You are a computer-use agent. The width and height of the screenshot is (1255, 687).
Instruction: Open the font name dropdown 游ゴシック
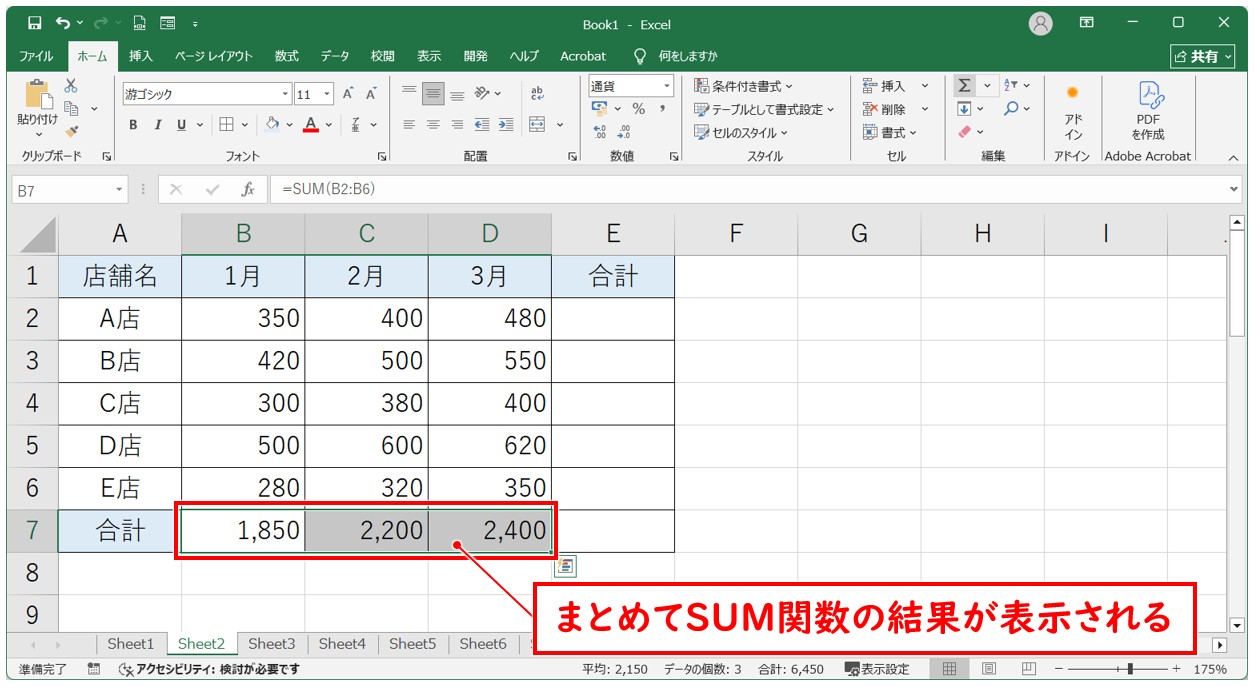pos(285,94)
